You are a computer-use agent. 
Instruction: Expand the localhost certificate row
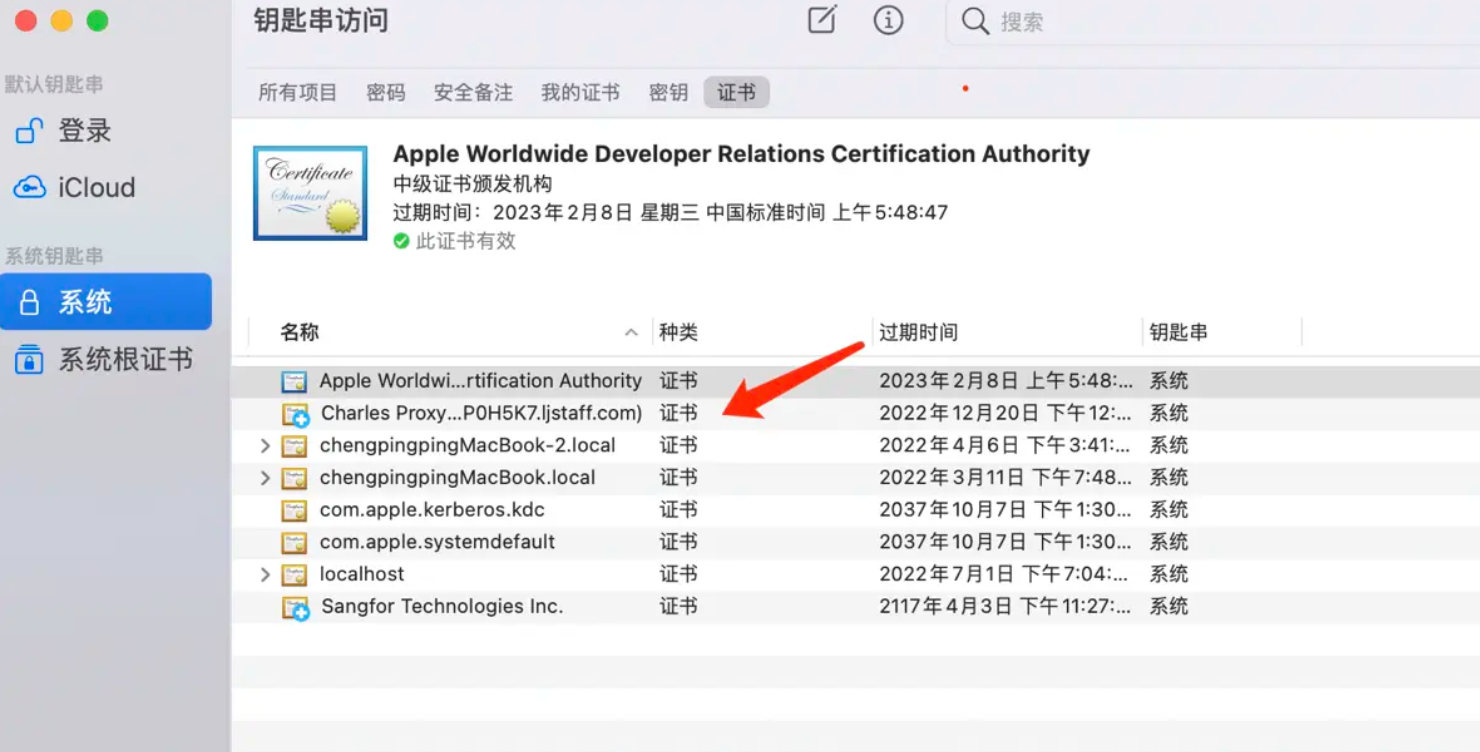point(265,574)
